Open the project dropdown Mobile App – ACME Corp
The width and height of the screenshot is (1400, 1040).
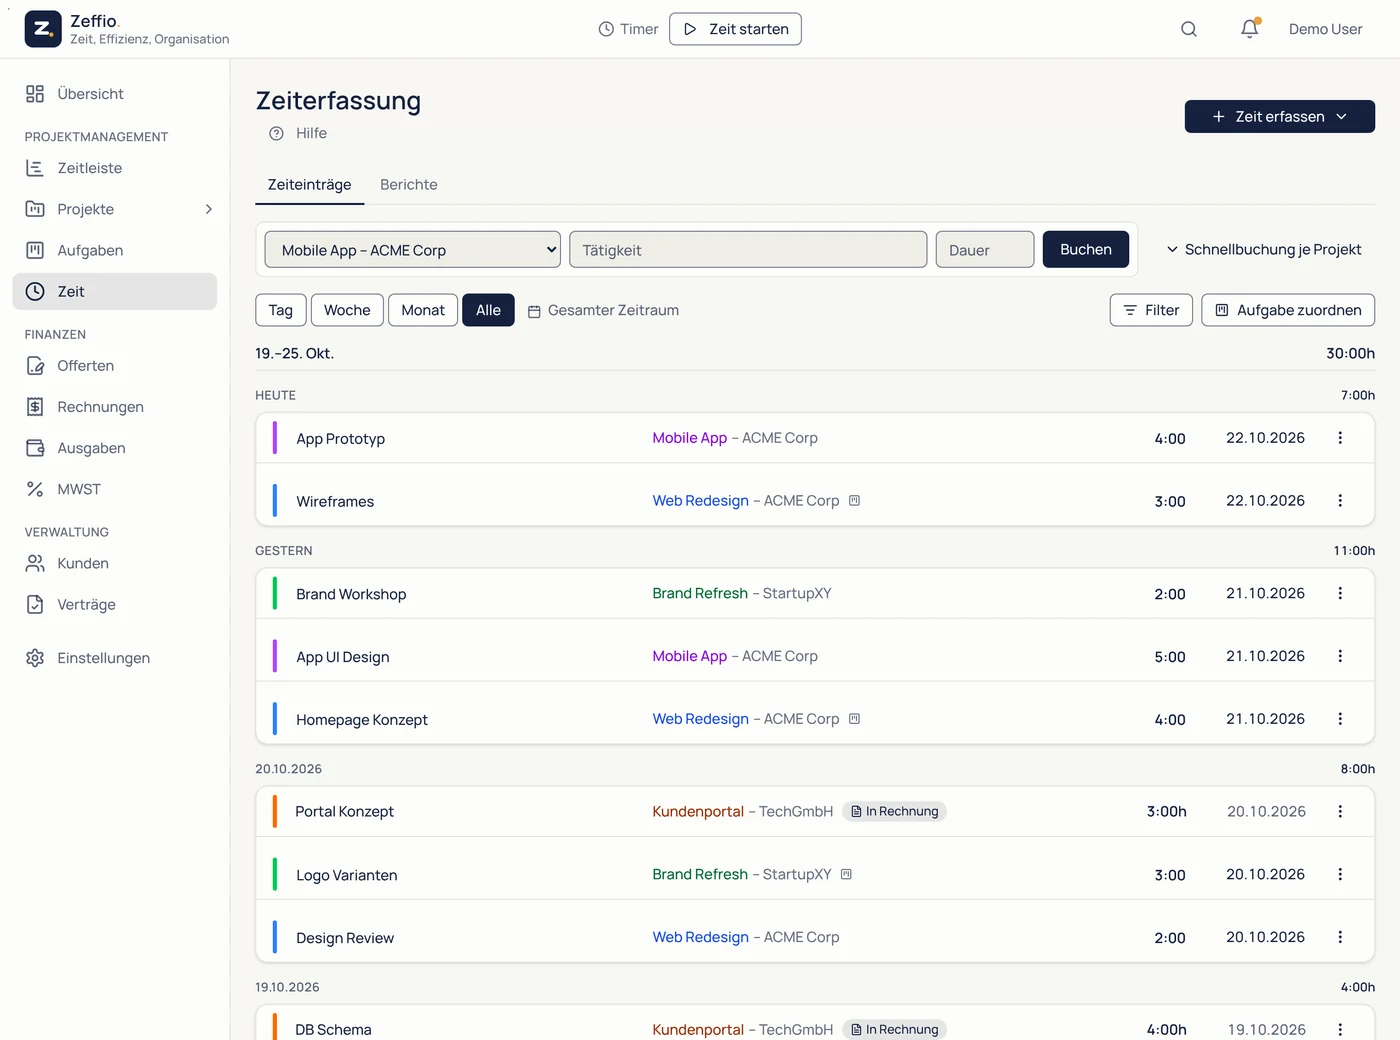413,250
